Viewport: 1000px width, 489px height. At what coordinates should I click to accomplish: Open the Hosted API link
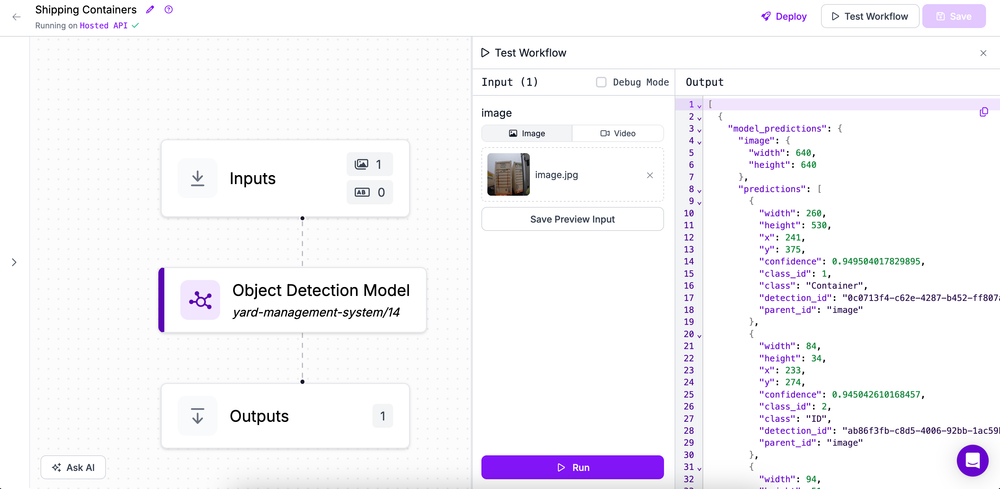[103, 26]
